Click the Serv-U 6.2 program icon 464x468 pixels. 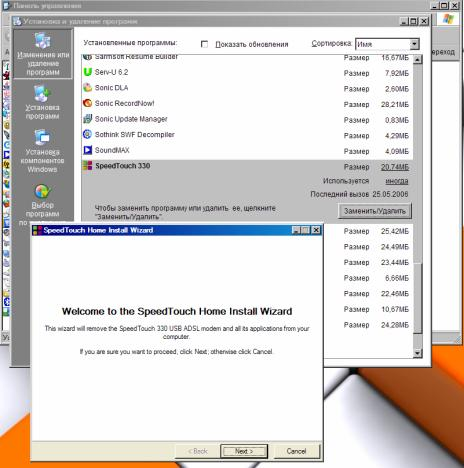tap(87, 72)
